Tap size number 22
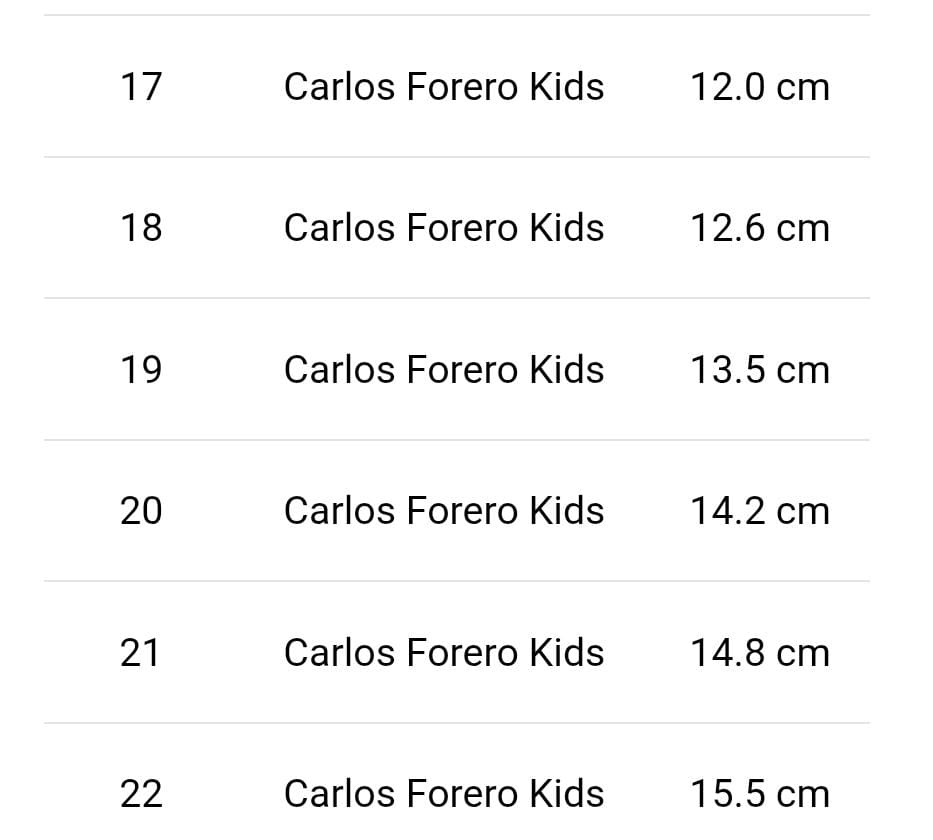This screenshot has width=933, height=840. click(x=140, y=794)
